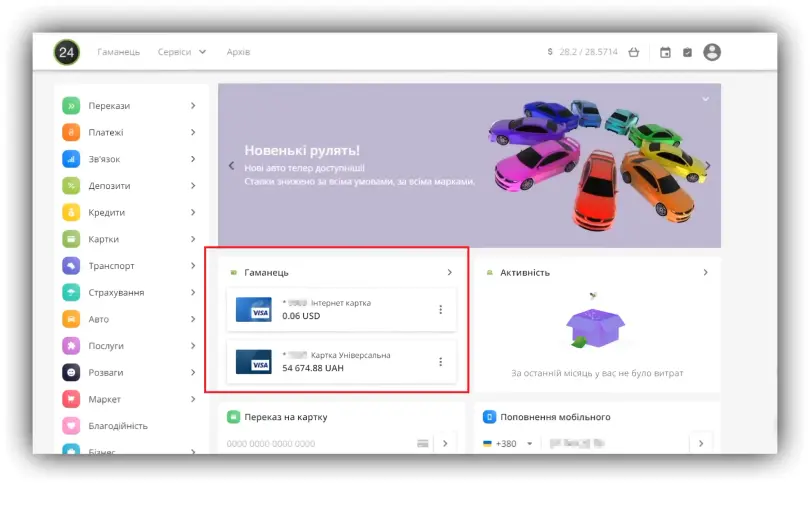Viewport: 810px width, 506px height.
Task: Click the yellow Кредити sidebar icon
Action: pyautogui.click(x=71, y=213)
